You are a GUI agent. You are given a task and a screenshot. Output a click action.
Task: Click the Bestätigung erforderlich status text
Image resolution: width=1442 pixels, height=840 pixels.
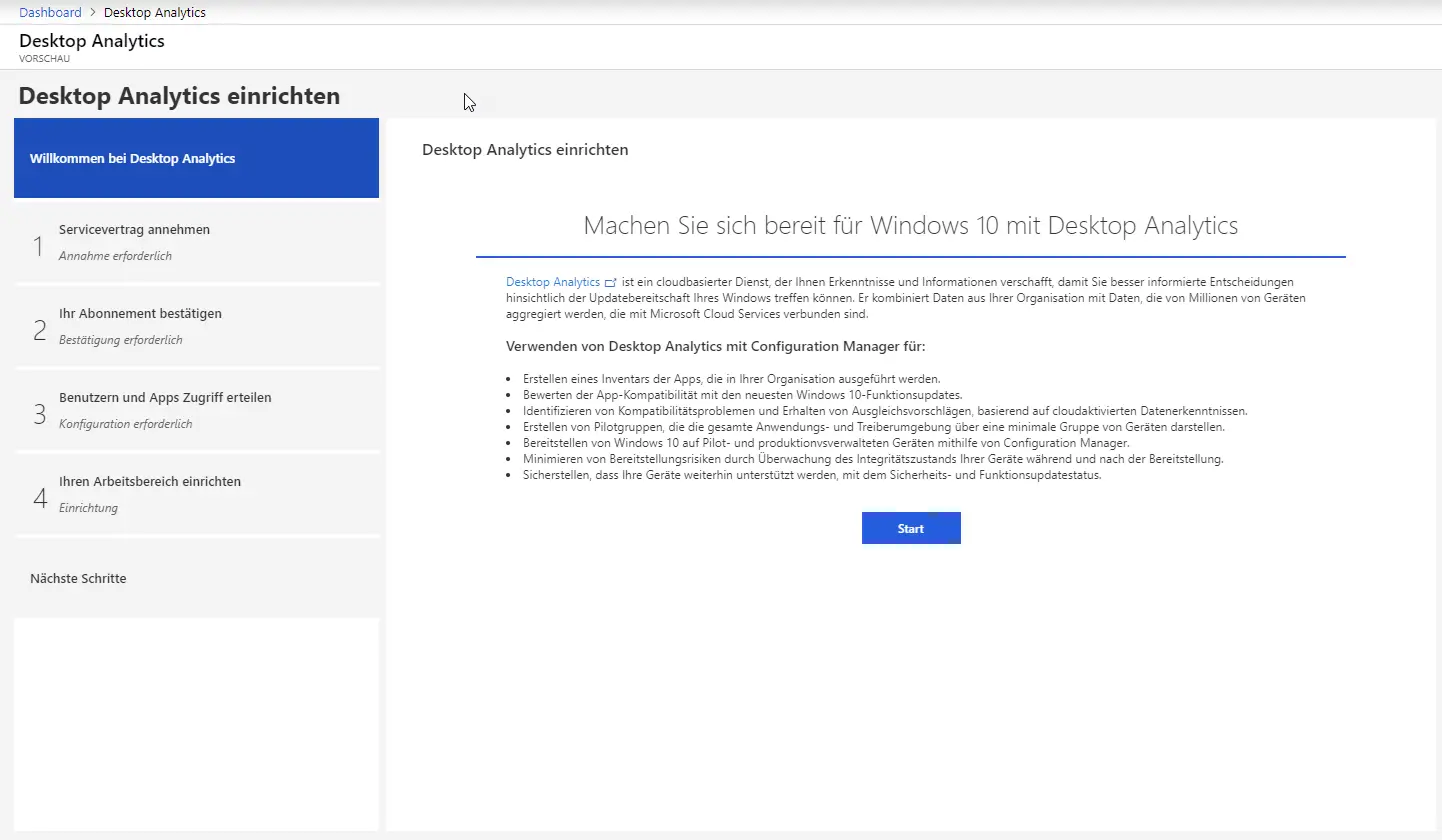121,340
